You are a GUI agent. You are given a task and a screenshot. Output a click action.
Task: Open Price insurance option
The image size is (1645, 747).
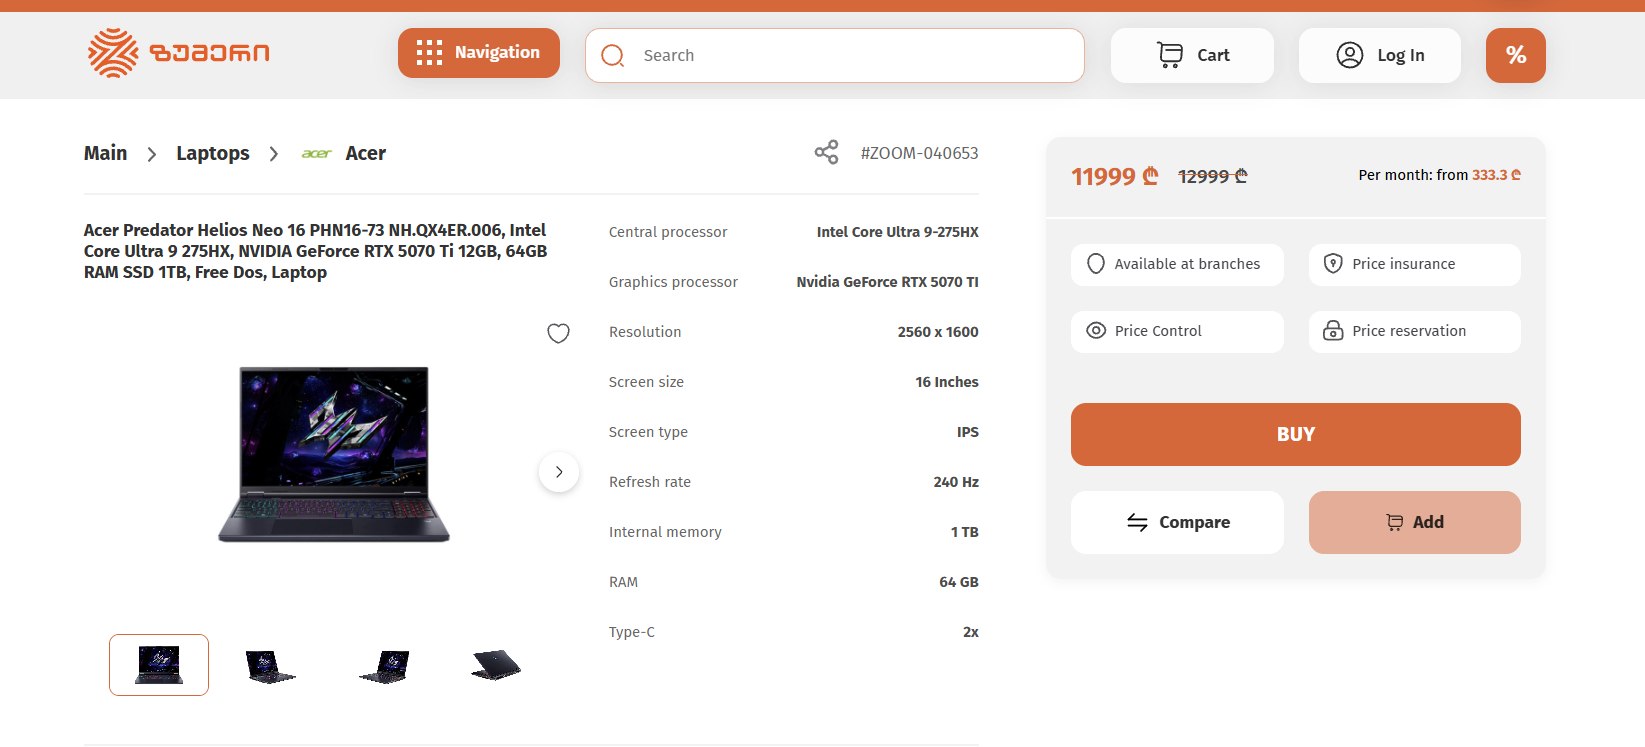point(1415,264)
